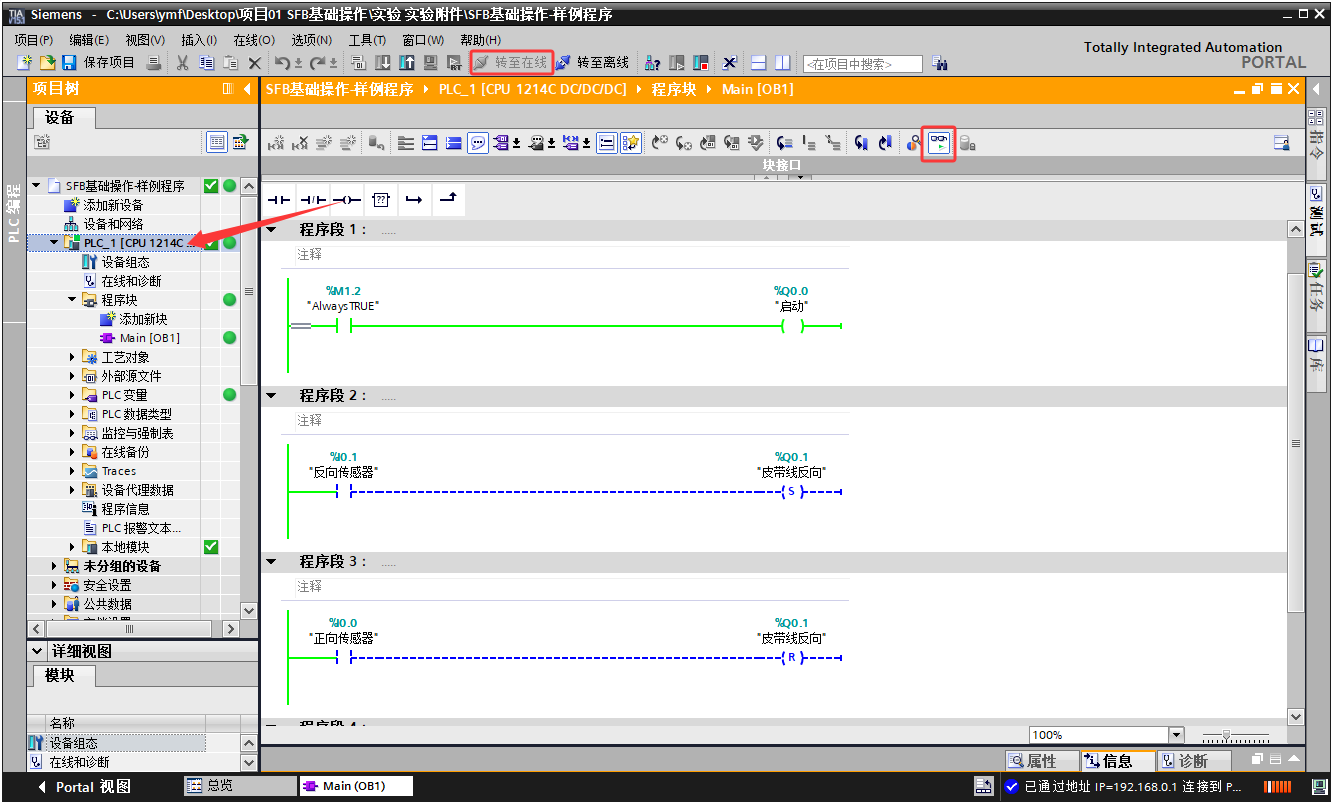This screenshot has height=804, width=1333.
Task: Switch to the 总览 taskbar tab
Action: pyautogui.click(x=240, y=786)
